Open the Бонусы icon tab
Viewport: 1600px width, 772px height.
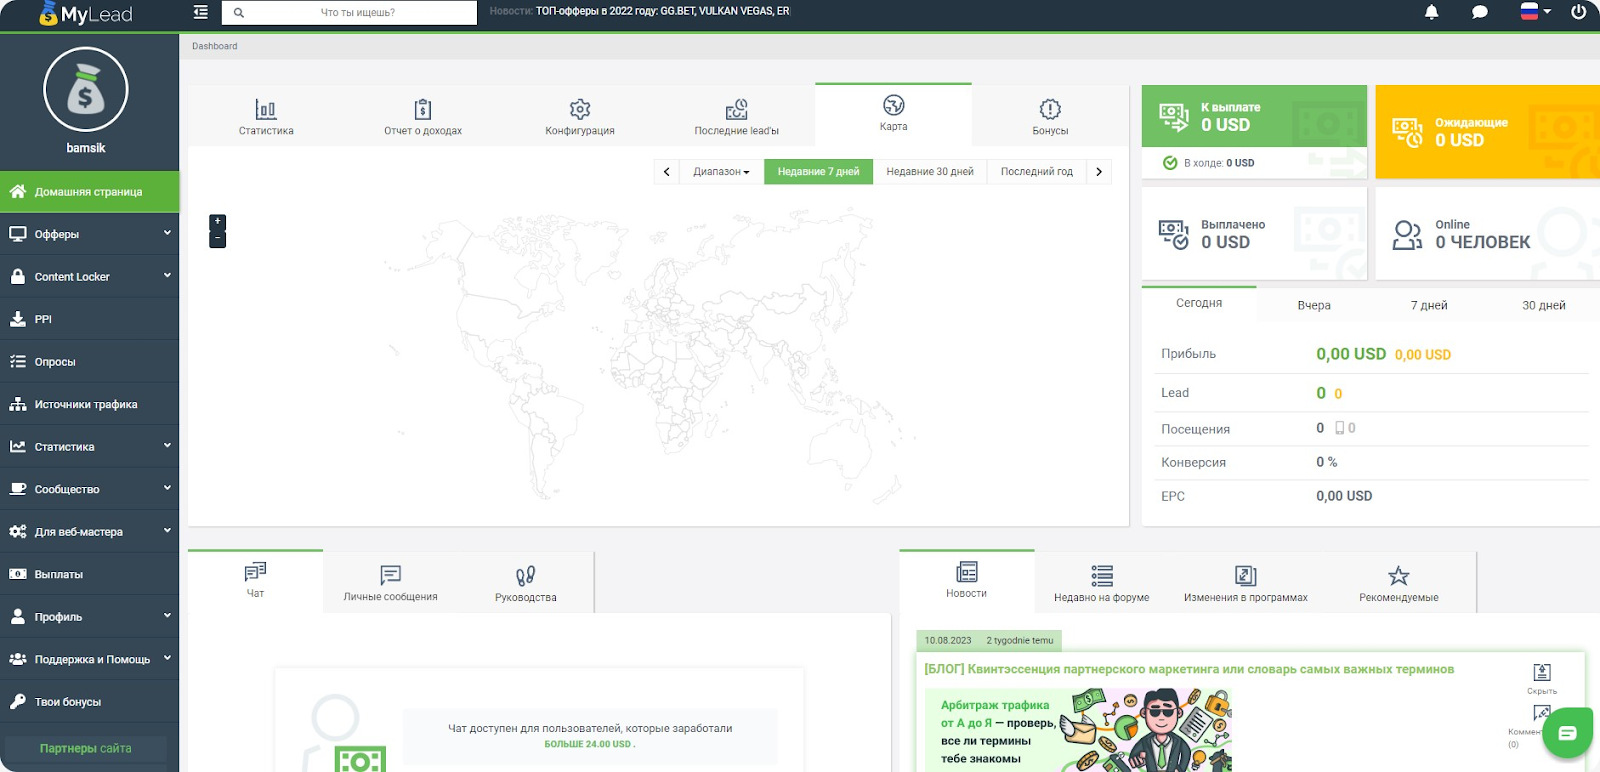[1050, 109]
